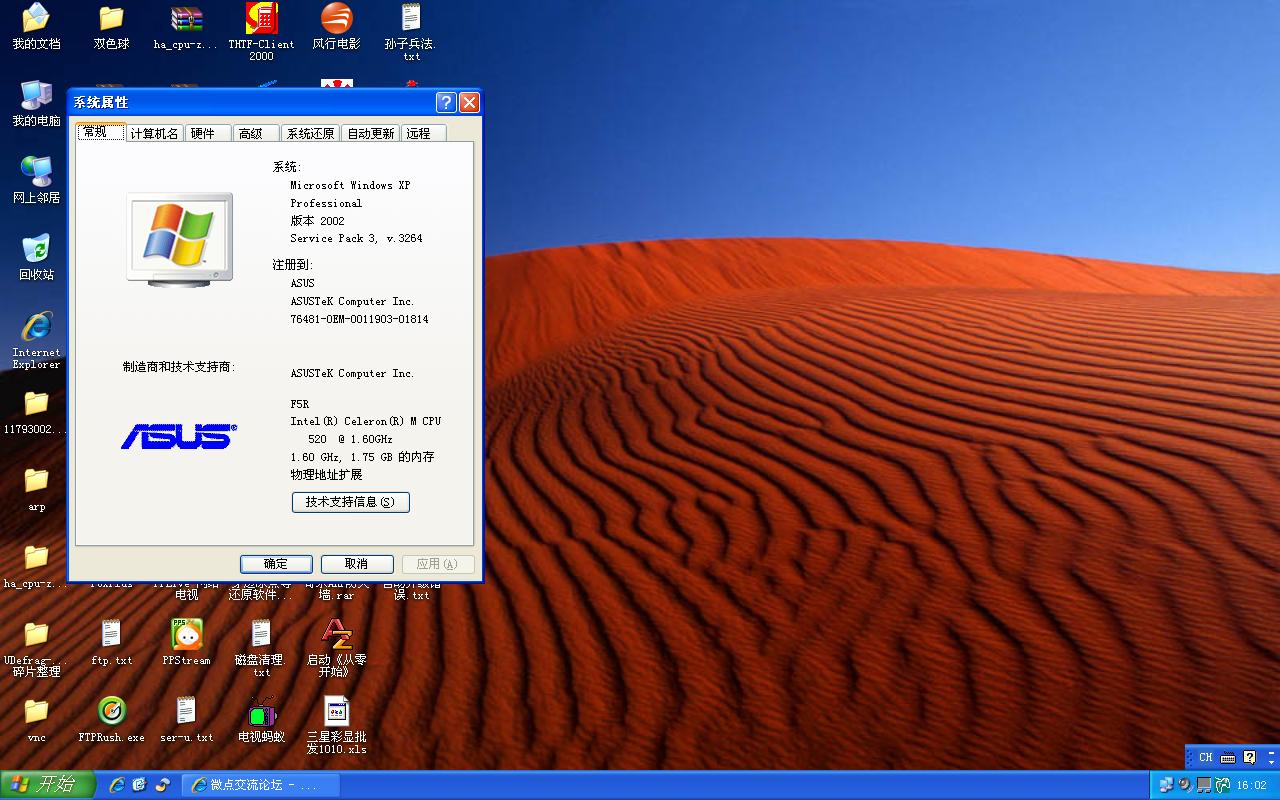Select the arp folder on desktop
The width and height of the screenshot is (1280, 800).
pyautogui.click(x=36, y=488)
